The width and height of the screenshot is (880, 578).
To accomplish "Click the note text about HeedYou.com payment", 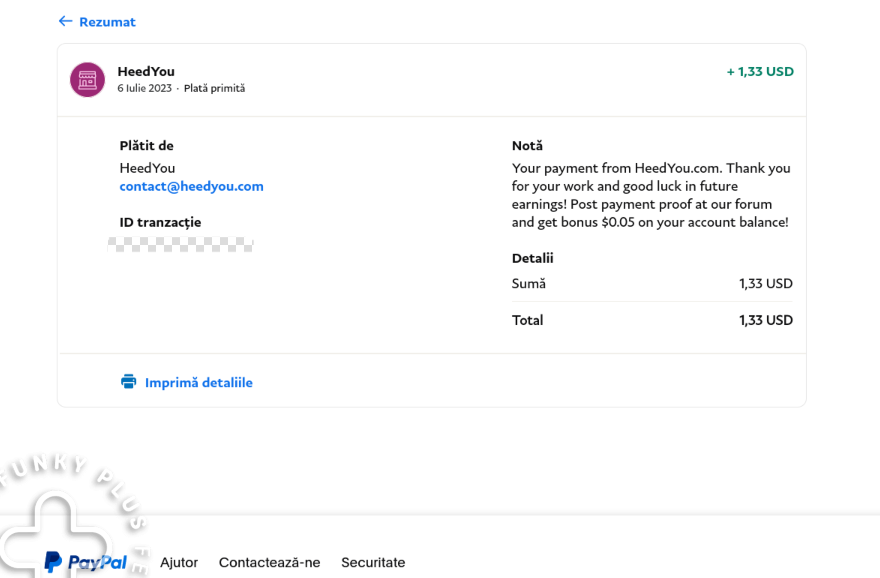I will click(651, 195).
